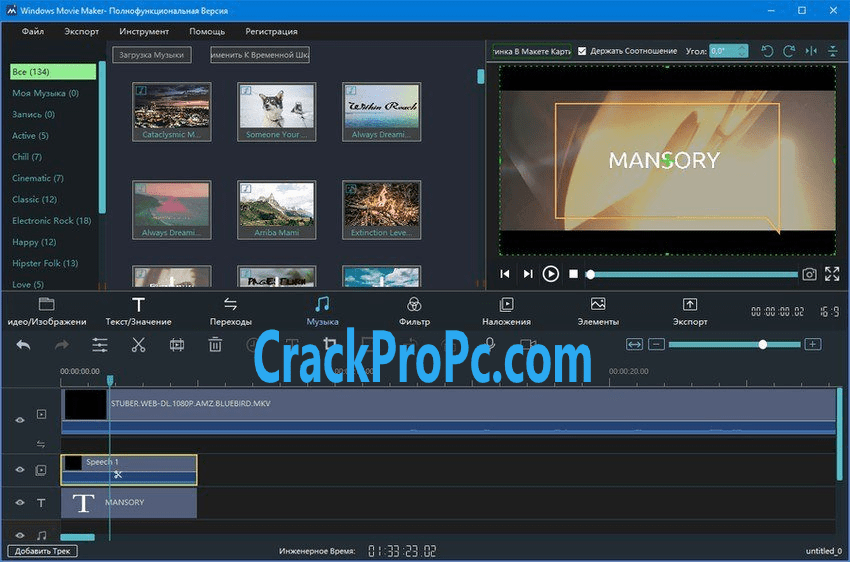This screenshot has height=562, width=850.
Task: Record voiceover with the microphone icon
Action: click(x=490, y=343)
